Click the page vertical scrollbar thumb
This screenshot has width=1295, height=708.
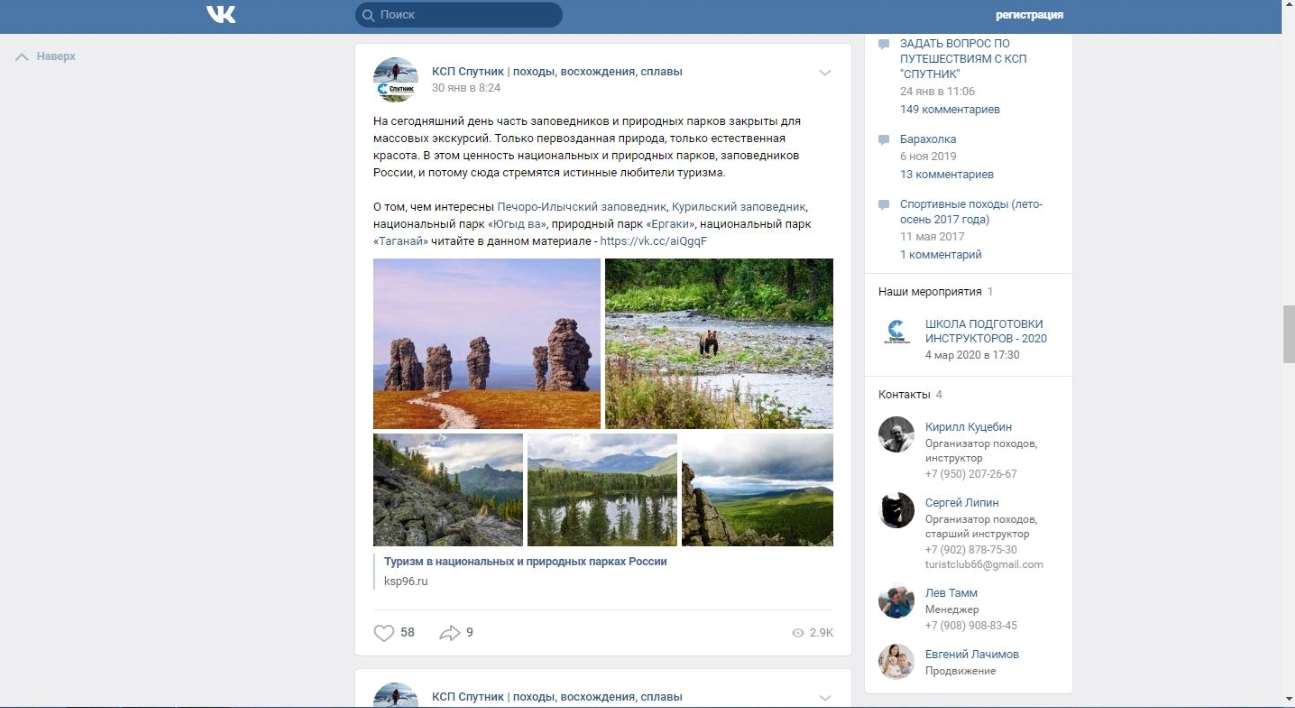click(1288, 334)
